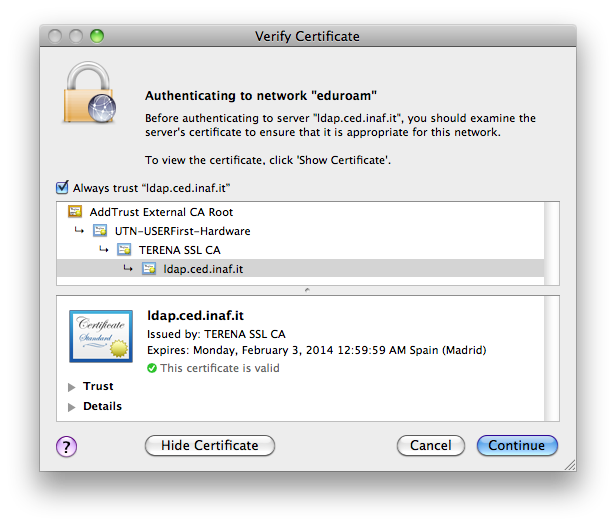Viewport: 616px width, 526px height.
Task: Click the large Certificate Standard thumbnail
Action: [101, 336]
